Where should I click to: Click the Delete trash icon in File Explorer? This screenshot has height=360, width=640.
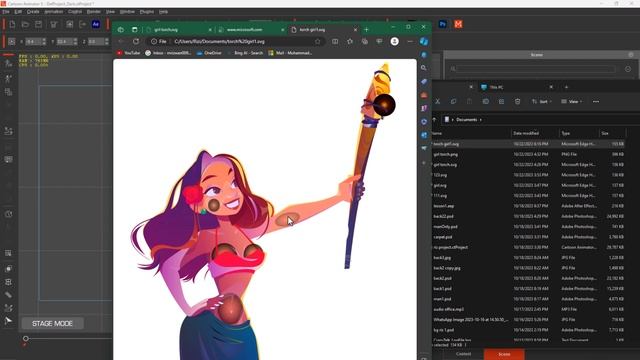click(x=518, y=101)
